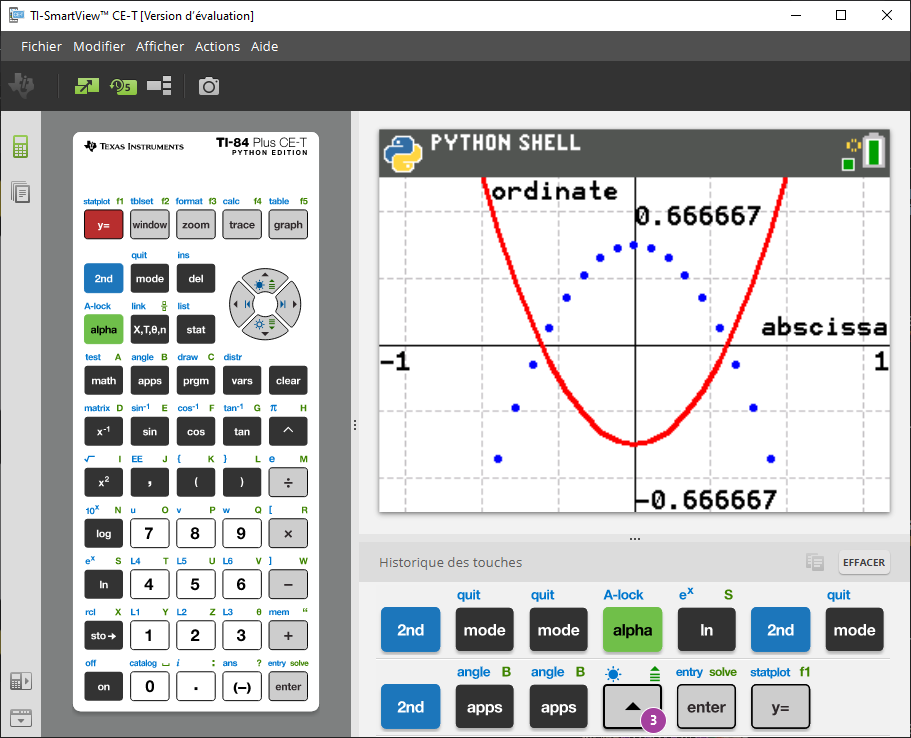Click the number 0 key
Screen dimensions: 911x738
point(149,686)
